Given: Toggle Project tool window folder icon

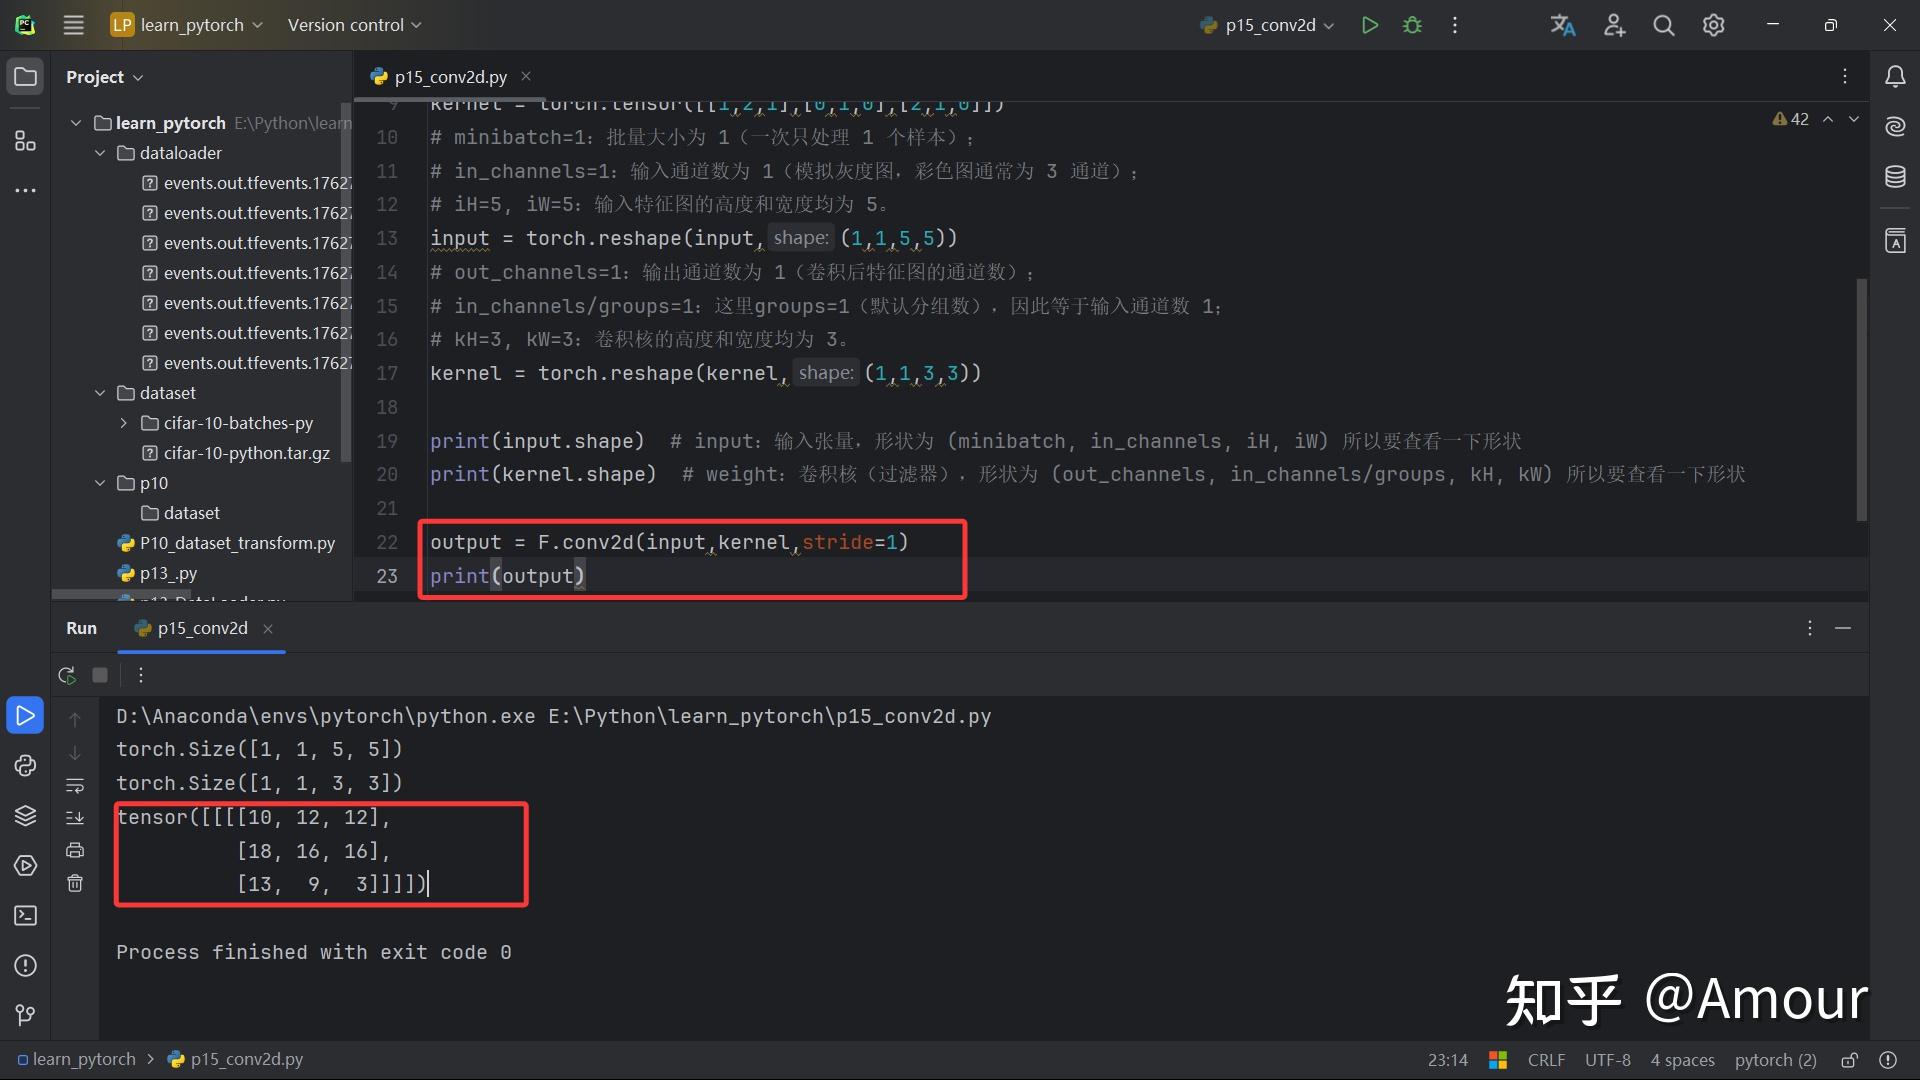Looking at the screenshot, I should click(25, 77).
